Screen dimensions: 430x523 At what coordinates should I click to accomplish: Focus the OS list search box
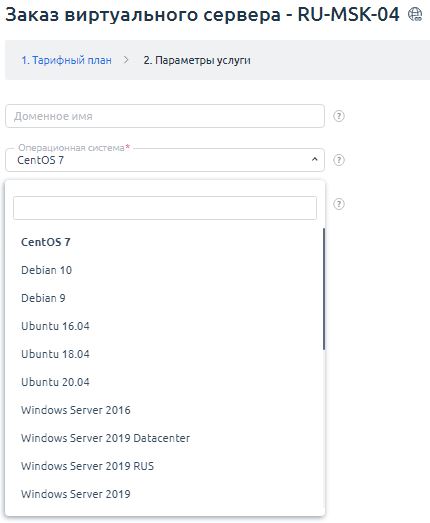click(x=165, y=208)
